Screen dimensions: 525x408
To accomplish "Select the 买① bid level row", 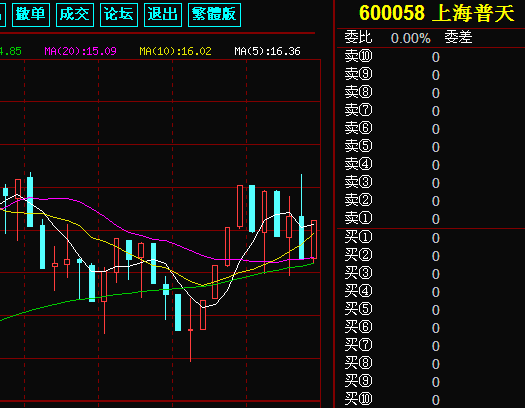I will point(431,238).
